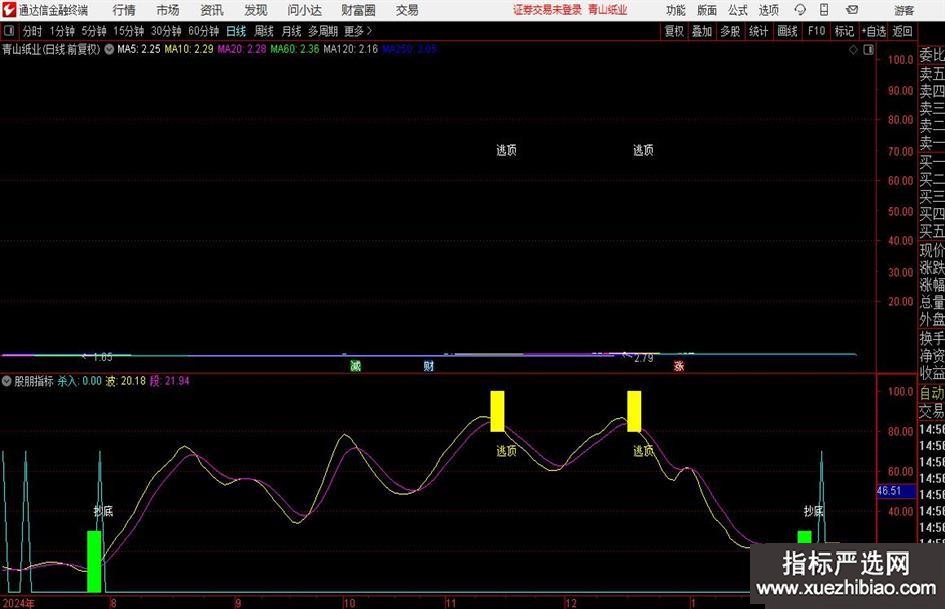Open the 问小达 menu
The height and width of the screenshot is (609, 945).
pyautogui.click(x=304, y=10)
